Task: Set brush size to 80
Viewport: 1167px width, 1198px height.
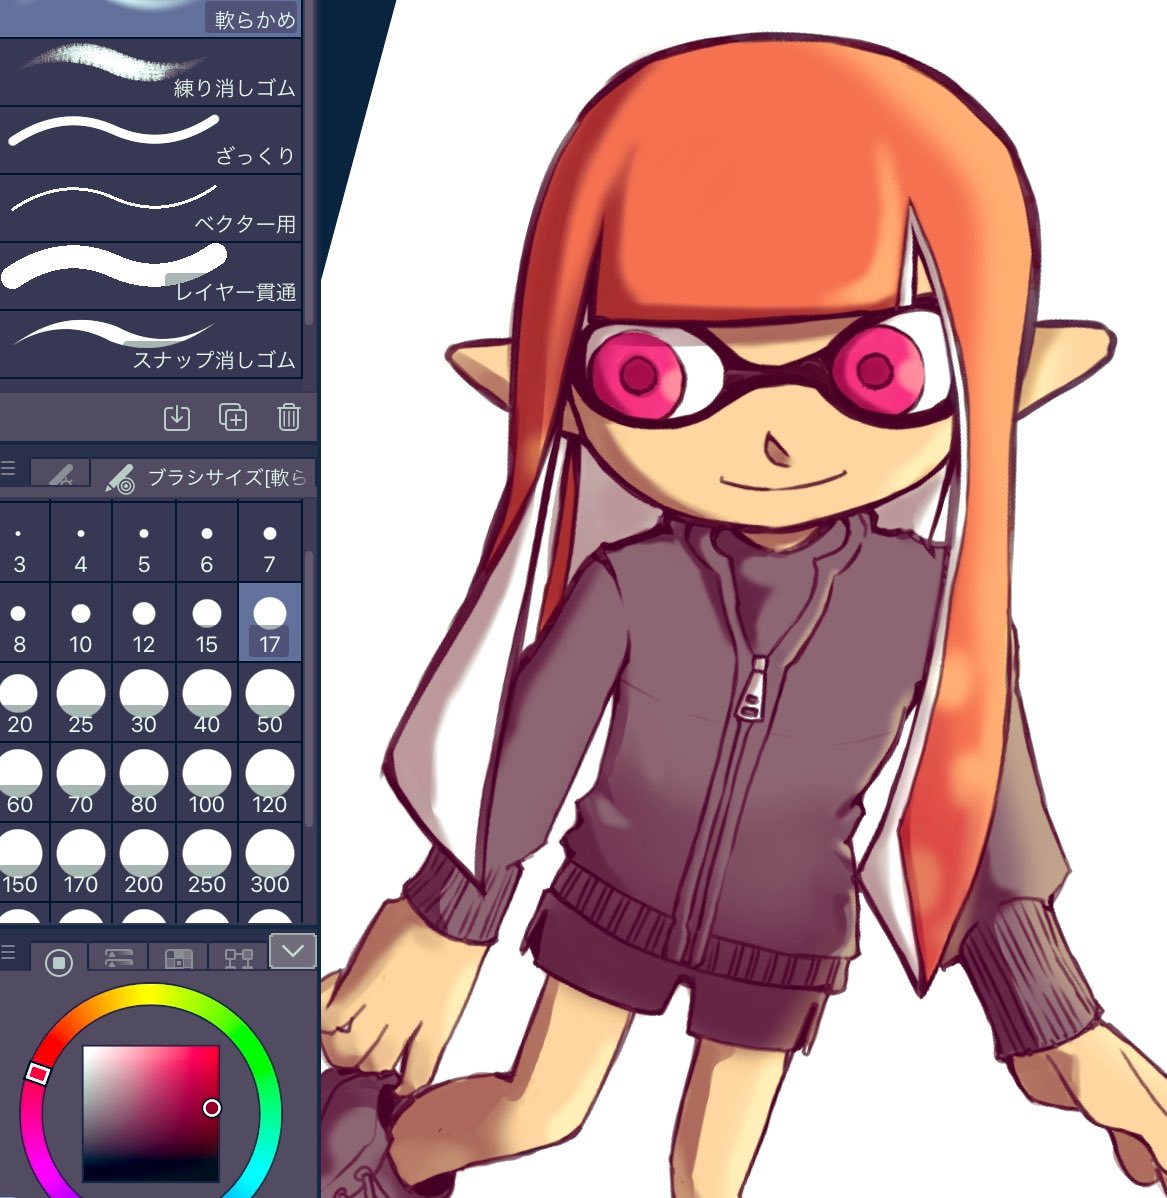Action: point(144,782)
